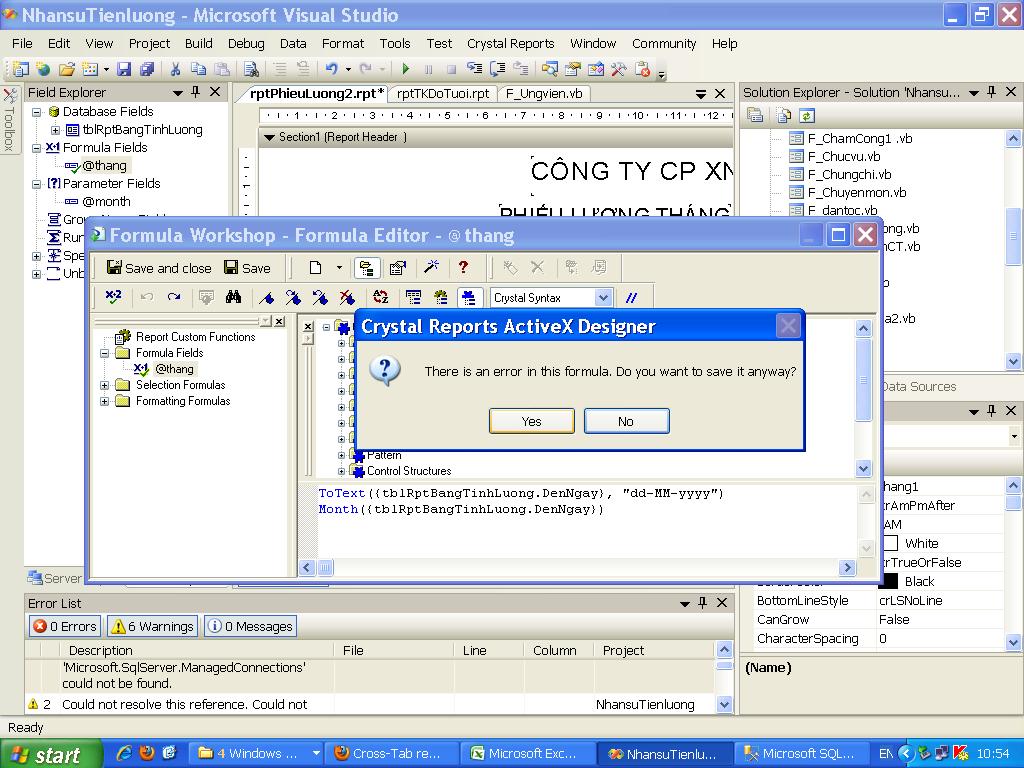Click Save and close in Formula Workshop
This screenshot has width=1024, height=768.
click(159, 268)
